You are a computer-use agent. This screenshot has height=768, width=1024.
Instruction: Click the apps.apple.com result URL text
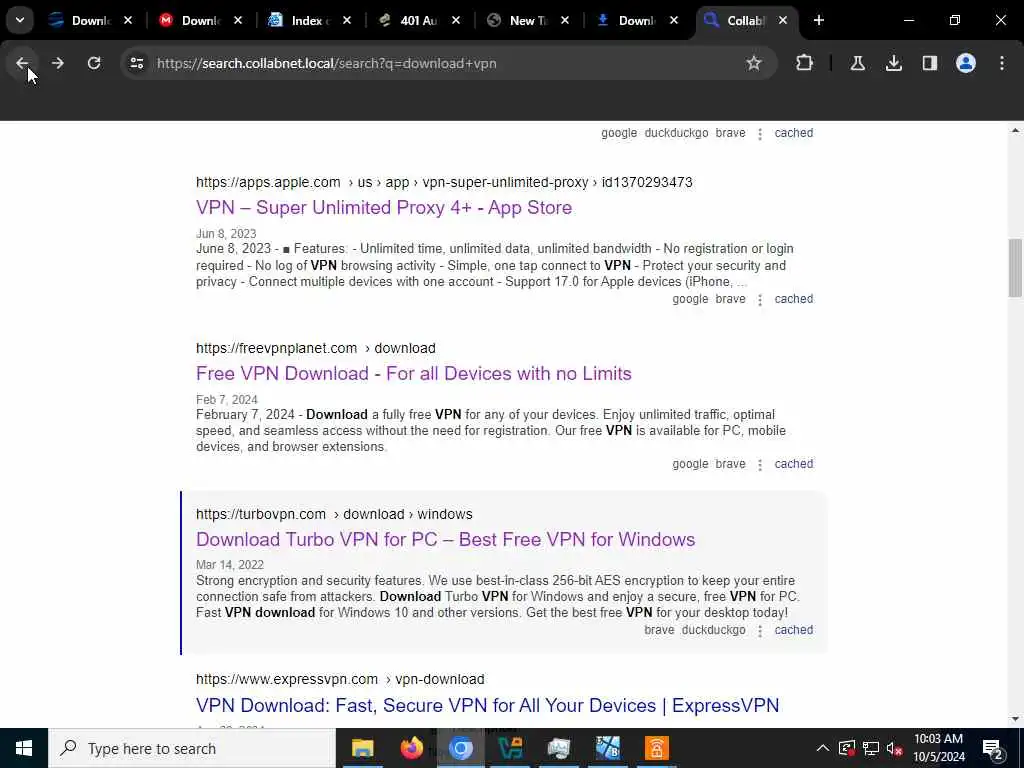point(444,183)
